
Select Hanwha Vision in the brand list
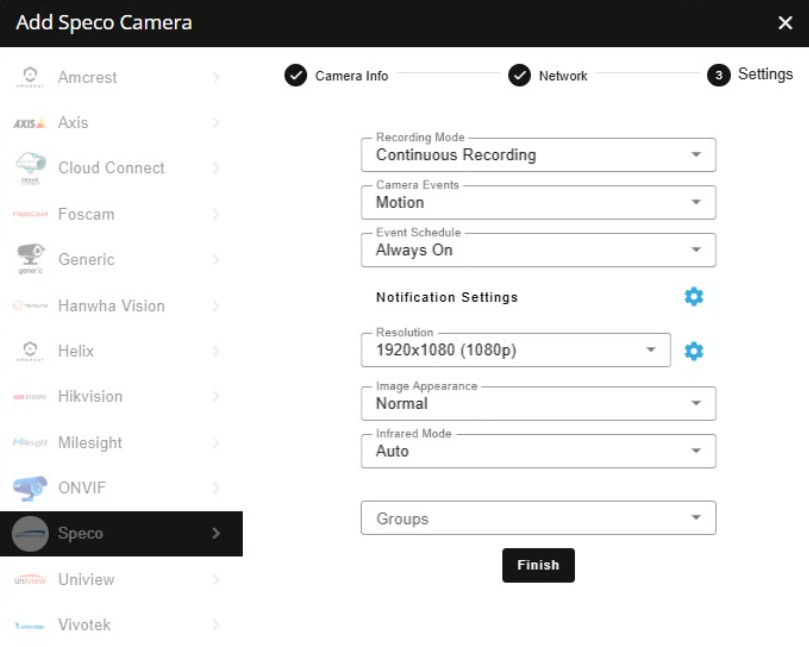(x=121, y=305)
